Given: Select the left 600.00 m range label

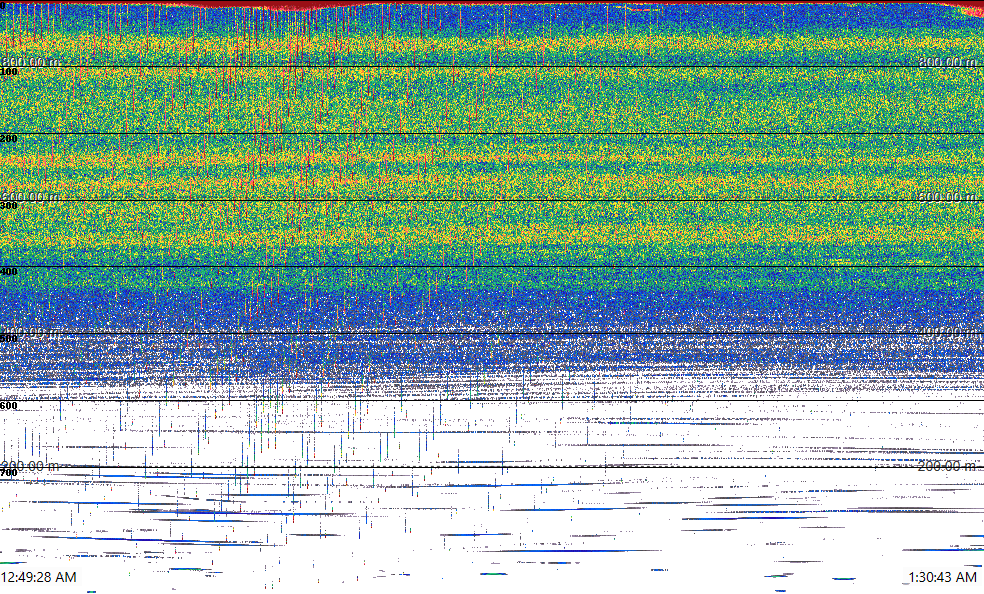Looking at the screenshot, I should (x=30, y=197).
